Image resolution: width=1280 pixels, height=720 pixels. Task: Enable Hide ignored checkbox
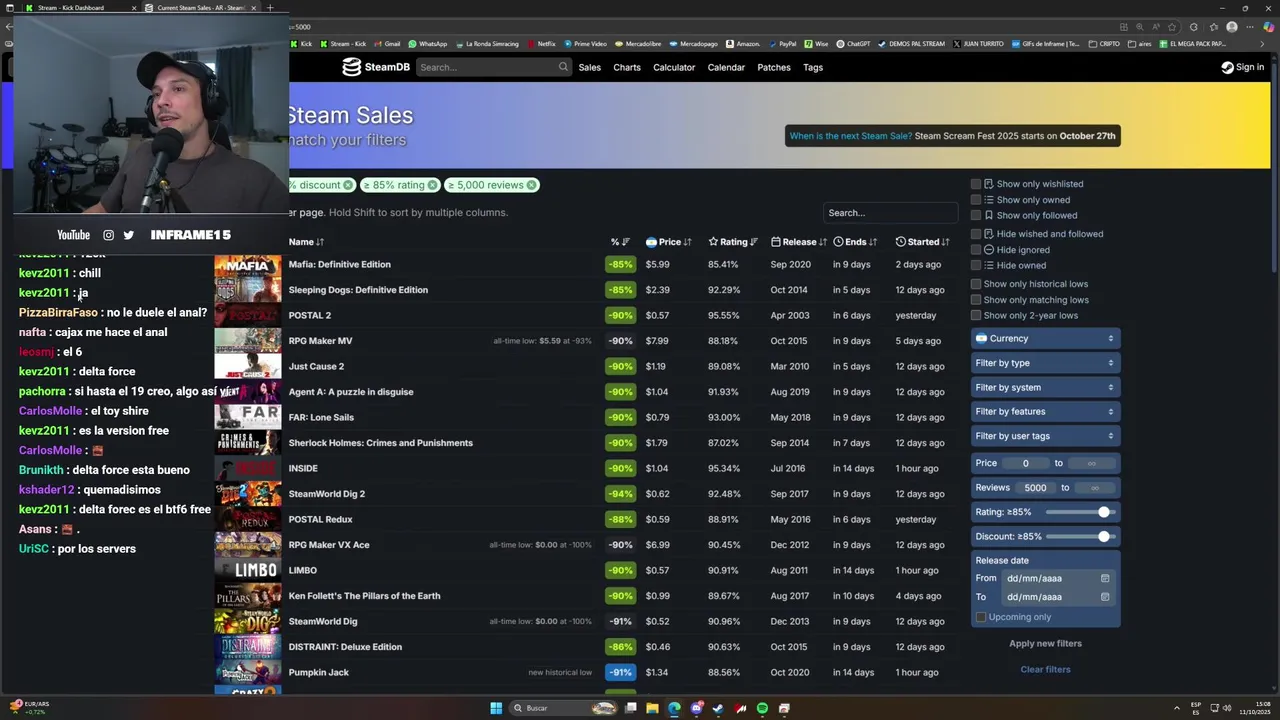click(x=976, y=250)
